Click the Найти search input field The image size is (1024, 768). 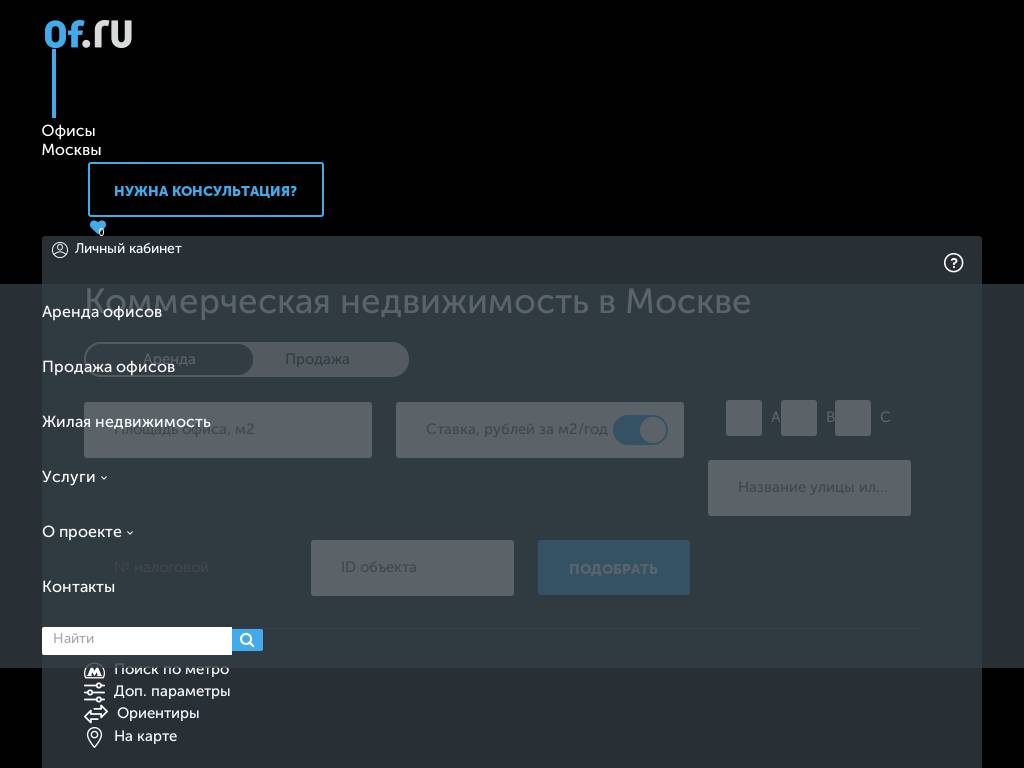point(137,641)
